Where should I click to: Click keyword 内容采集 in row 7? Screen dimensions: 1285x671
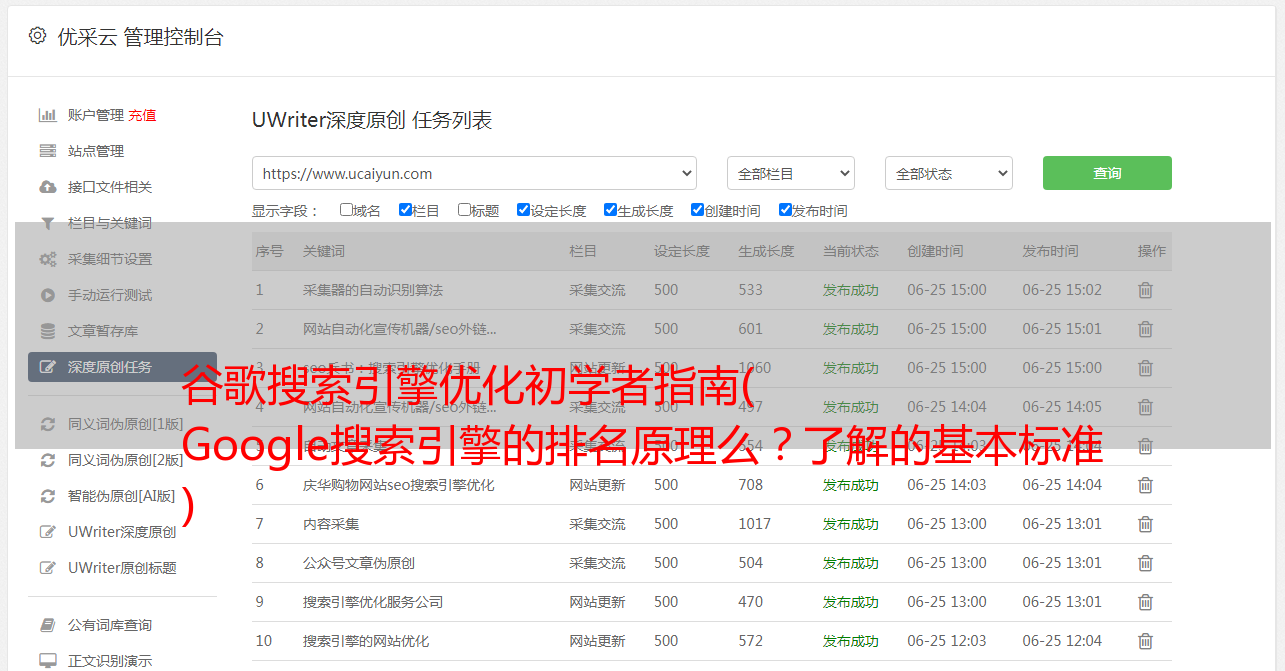331,524
